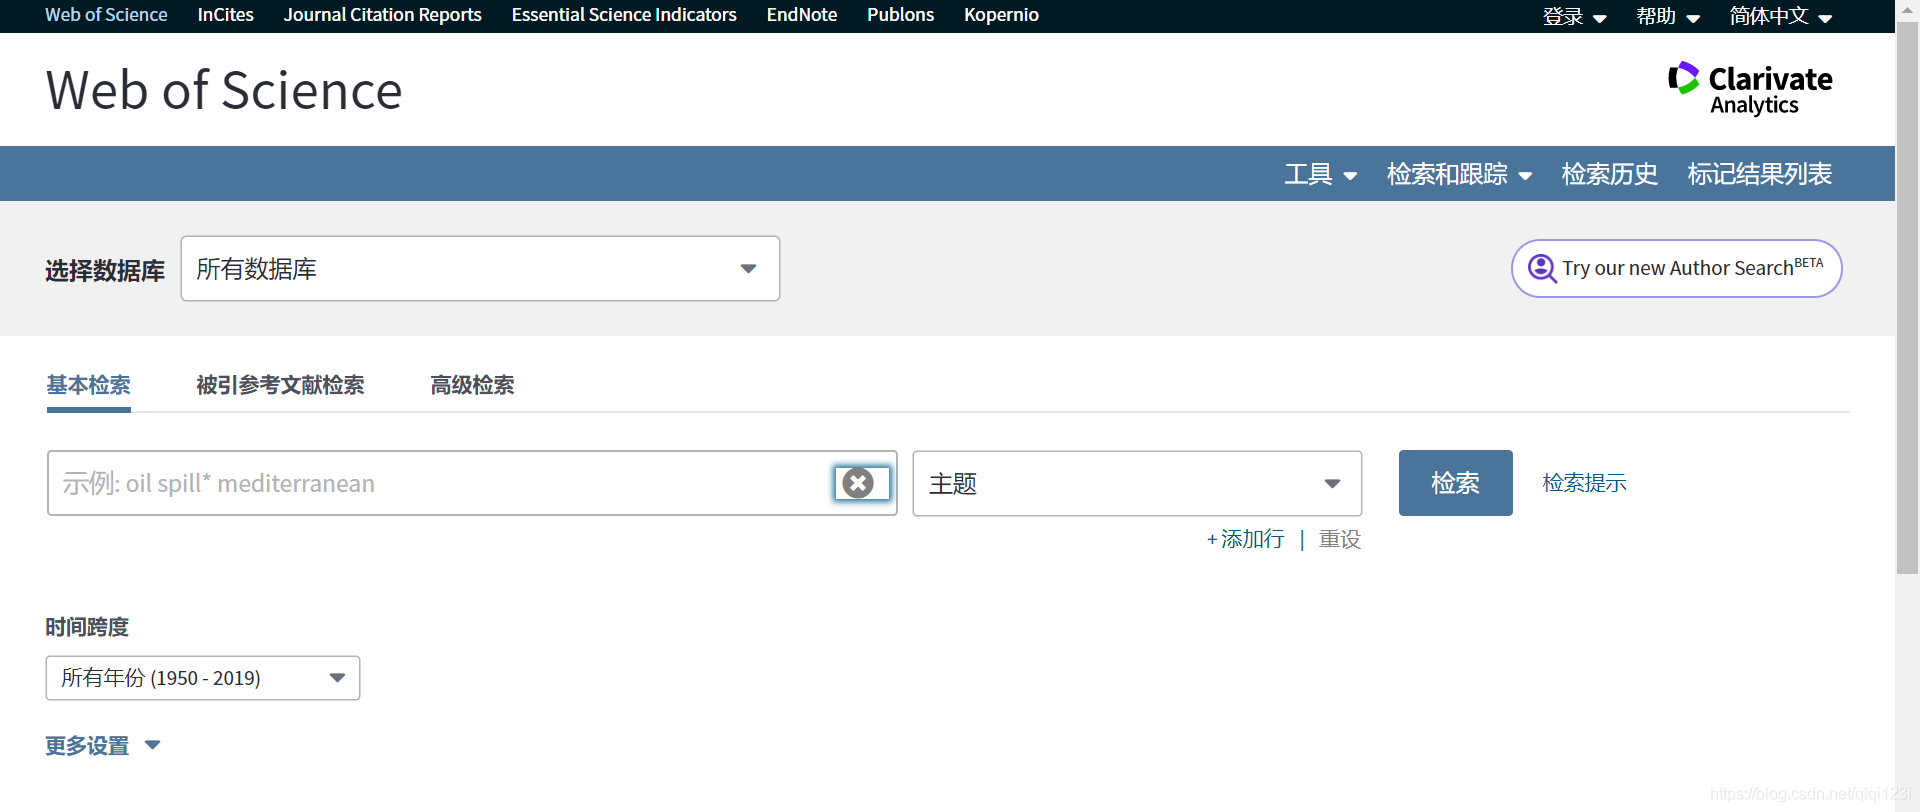Viewport: 1920px width, 812px height.
Task: Open the Kopernio link
Action: coord(1001,15)
